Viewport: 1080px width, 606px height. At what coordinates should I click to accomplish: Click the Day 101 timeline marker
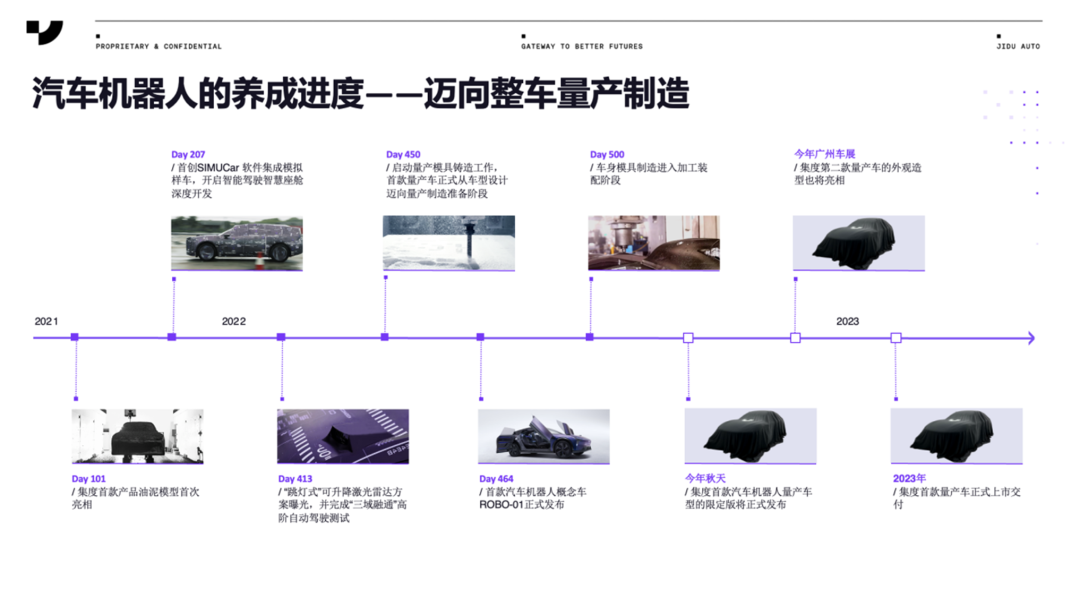pyautogui.click(x=74, y=337)
